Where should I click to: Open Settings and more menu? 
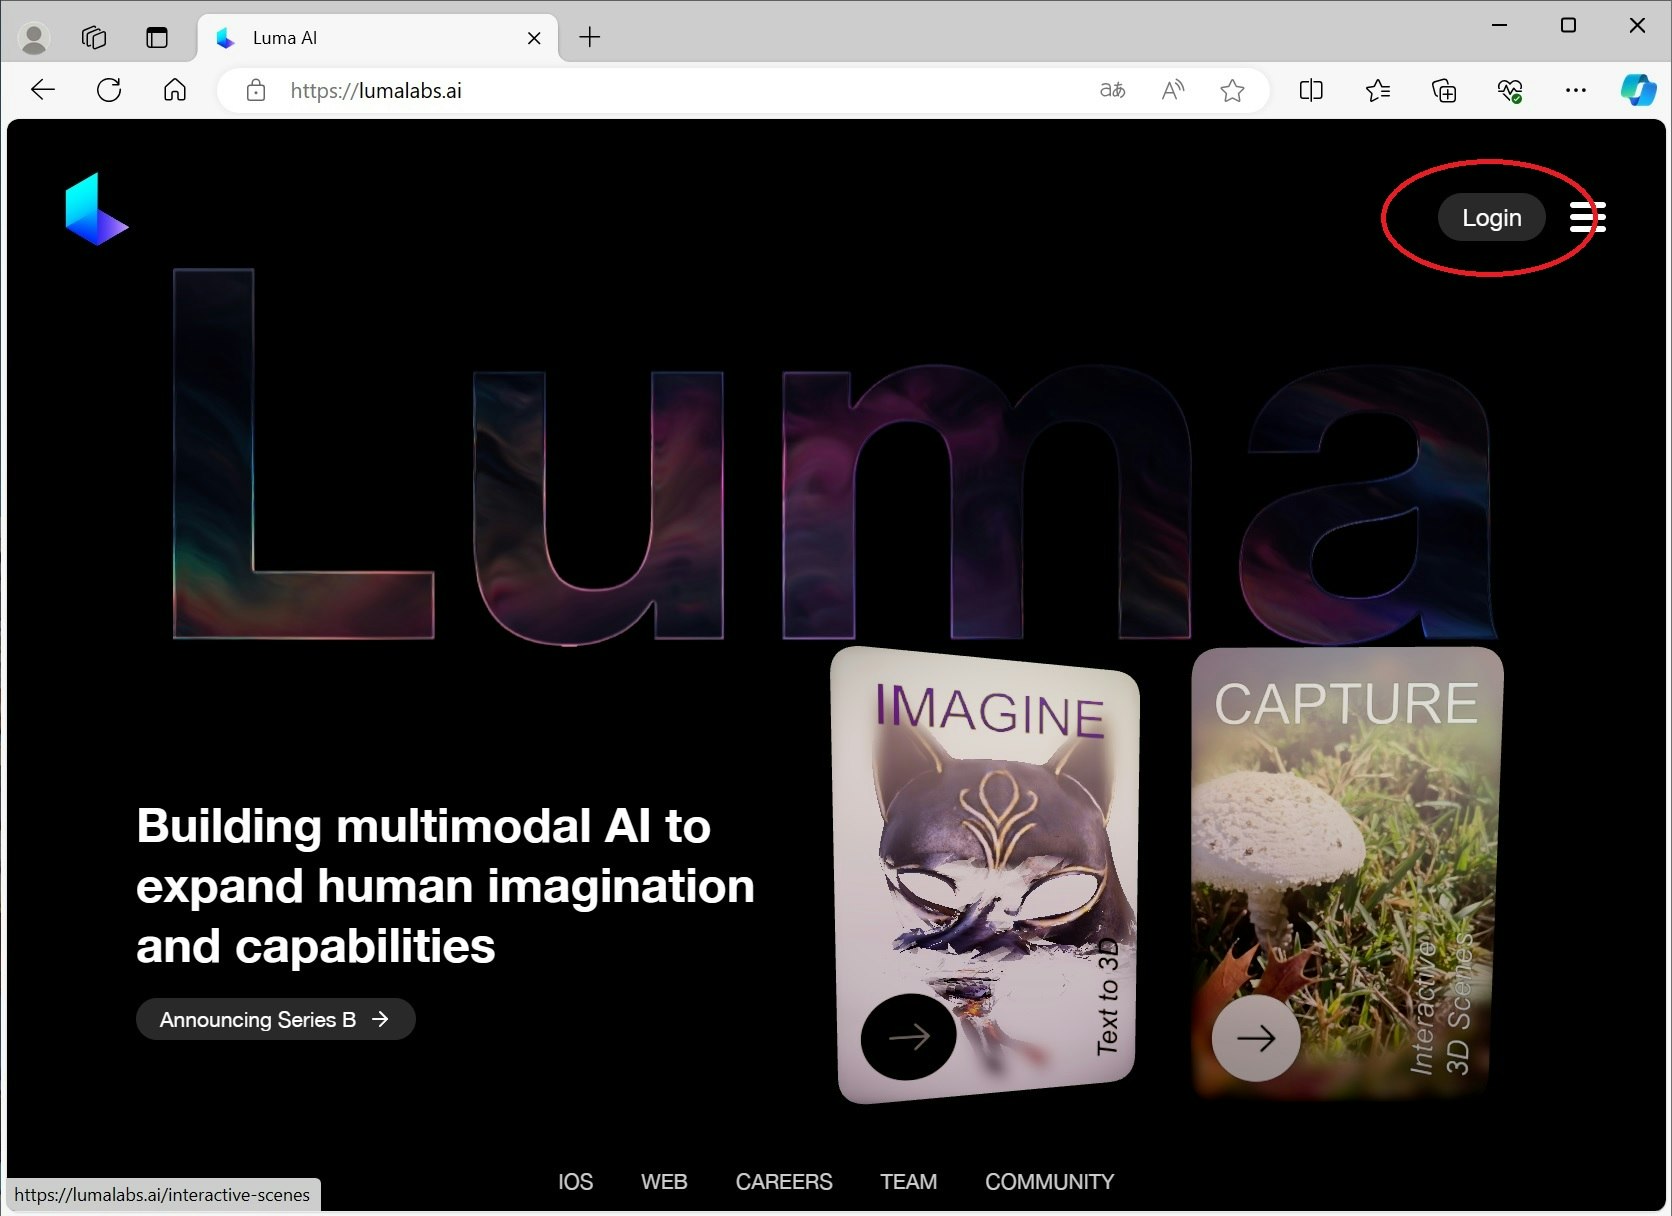point(1576,91)
